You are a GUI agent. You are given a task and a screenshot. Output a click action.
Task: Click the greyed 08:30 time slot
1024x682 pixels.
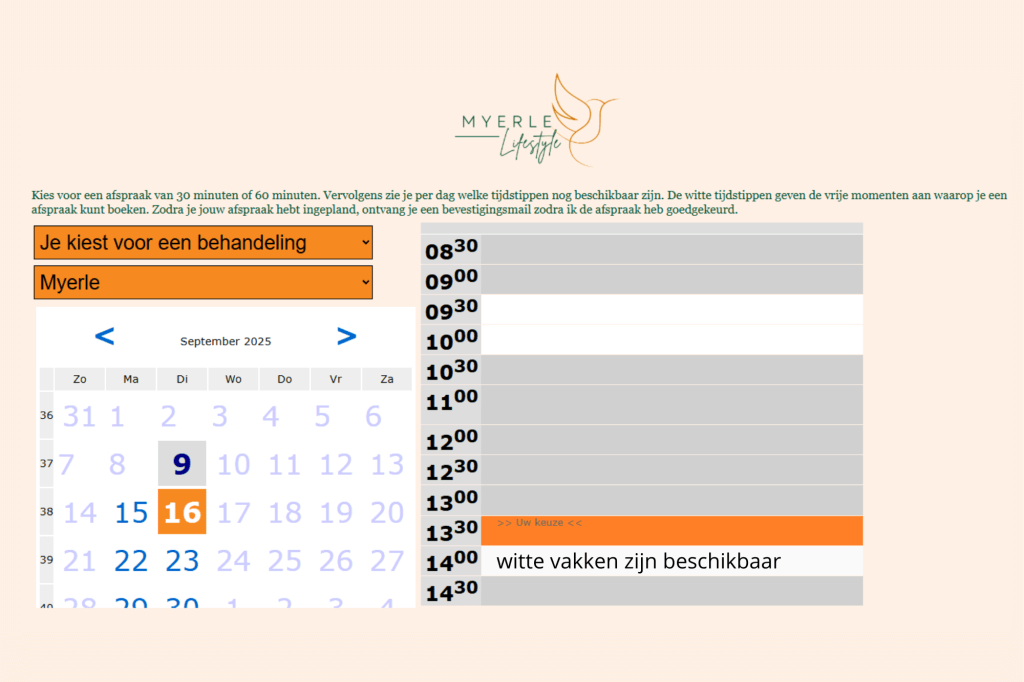(671, 249)
